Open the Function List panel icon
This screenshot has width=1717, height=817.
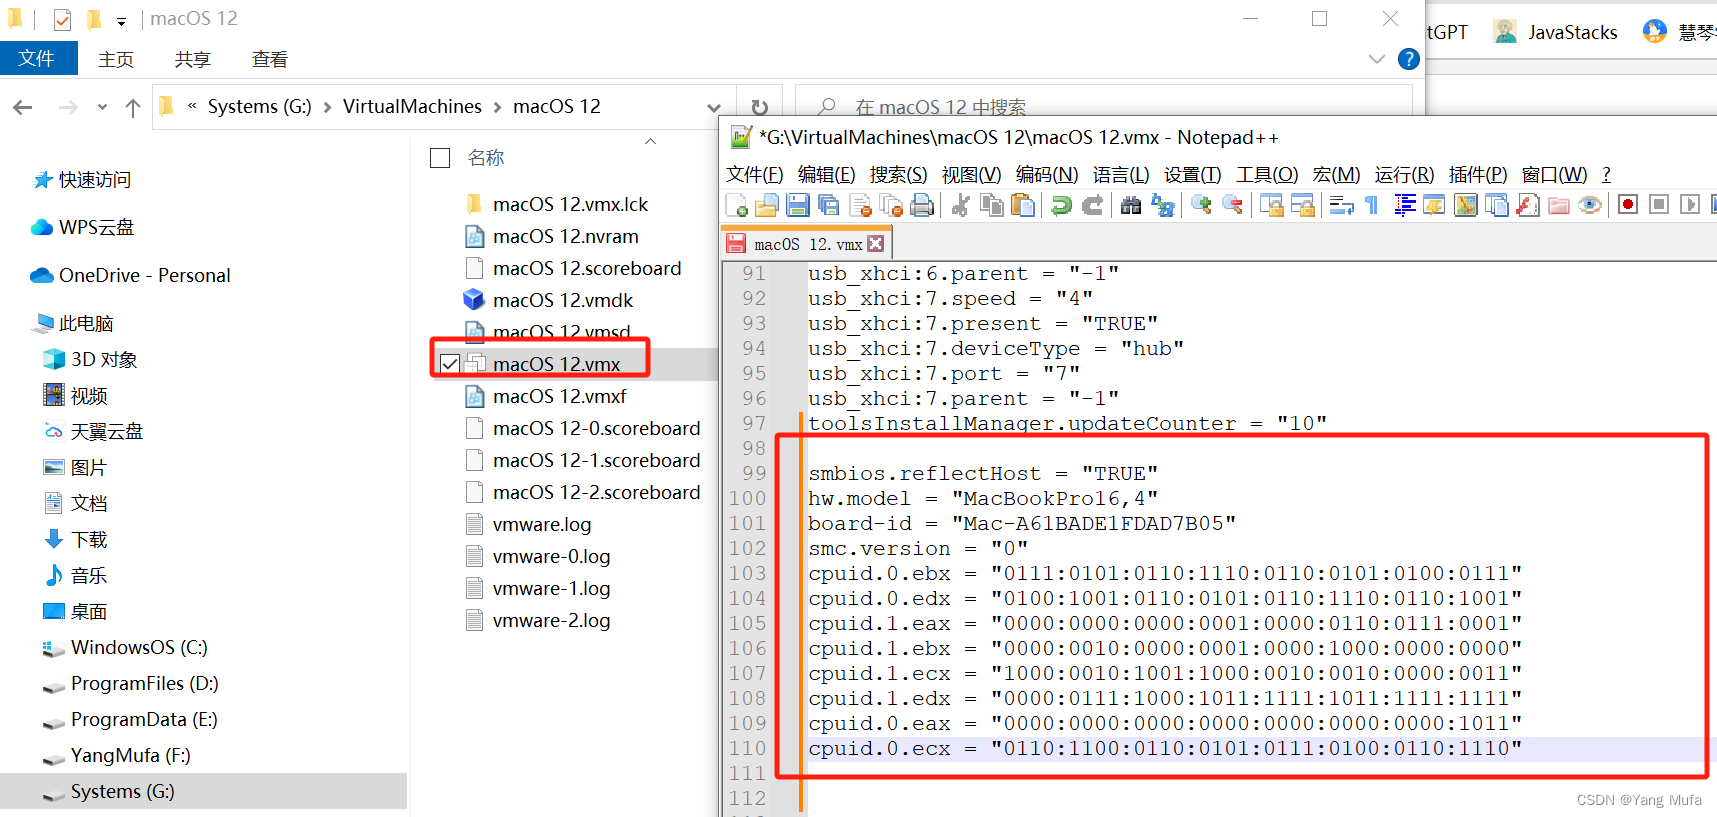click(x=1528, y=205)
